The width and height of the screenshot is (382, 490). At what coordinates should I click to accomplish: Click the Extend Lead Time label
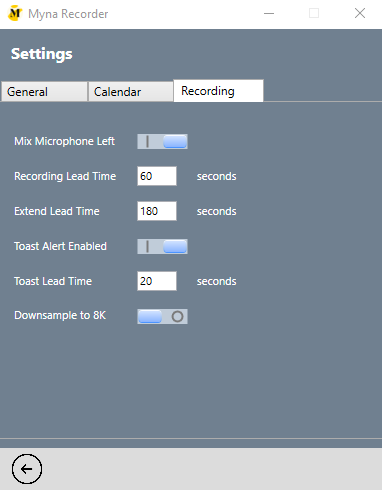coord(57,211)
